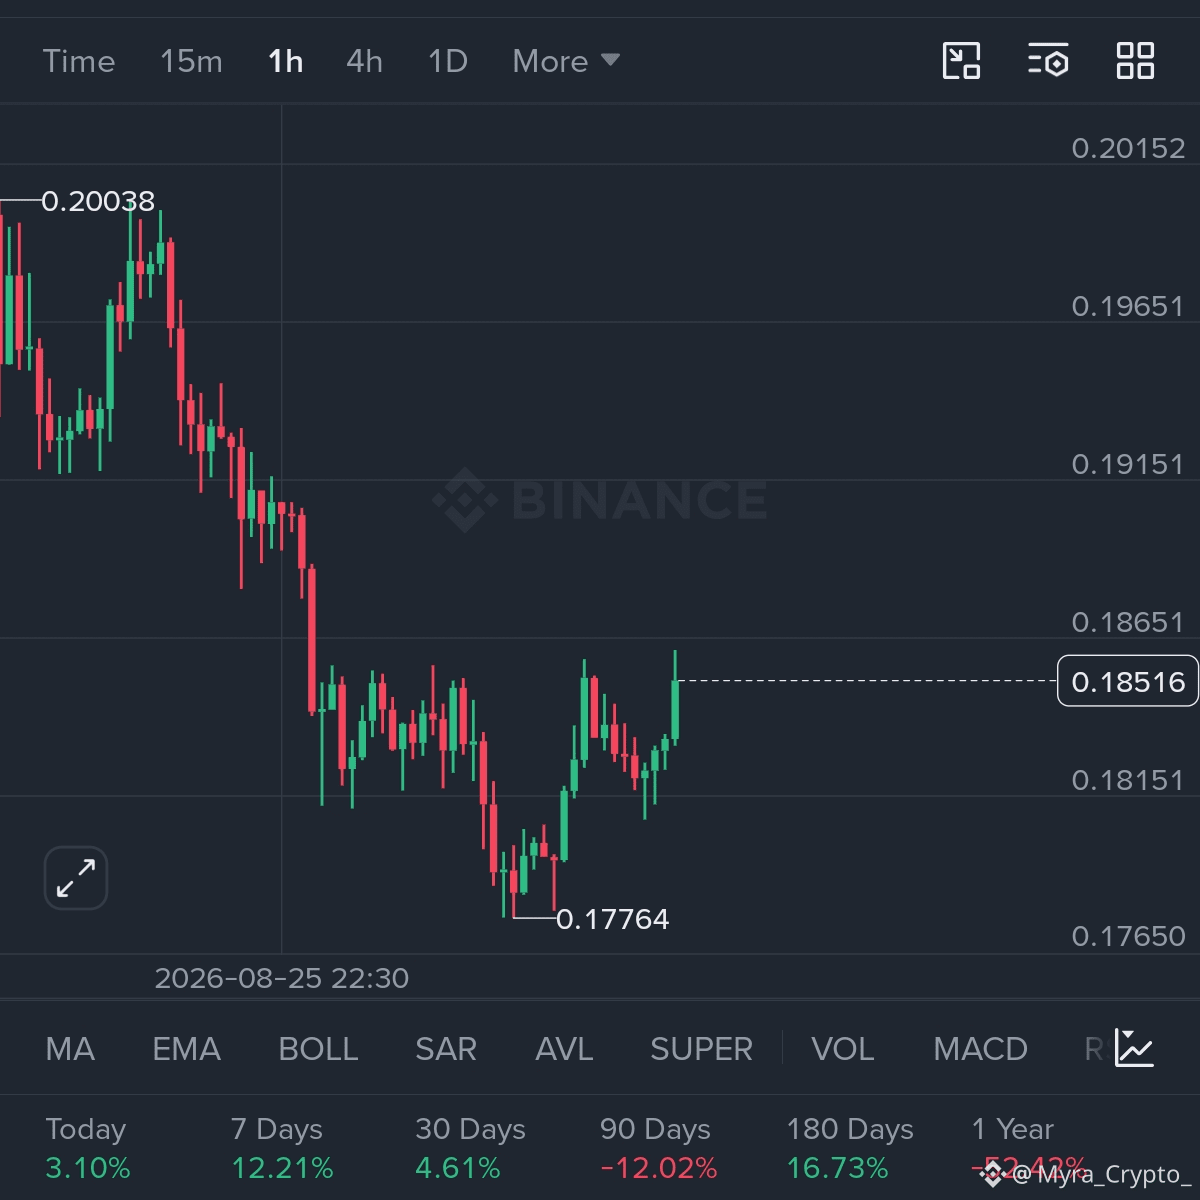
Task: Select the Time interval tab
Action: (79, 61)
